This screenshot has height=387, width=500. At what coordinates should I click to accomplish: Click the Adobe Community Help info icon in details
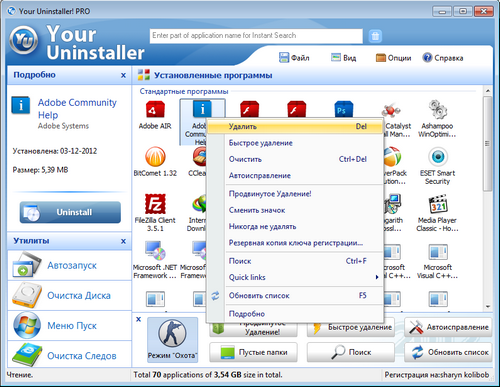(x=21, y=105)
